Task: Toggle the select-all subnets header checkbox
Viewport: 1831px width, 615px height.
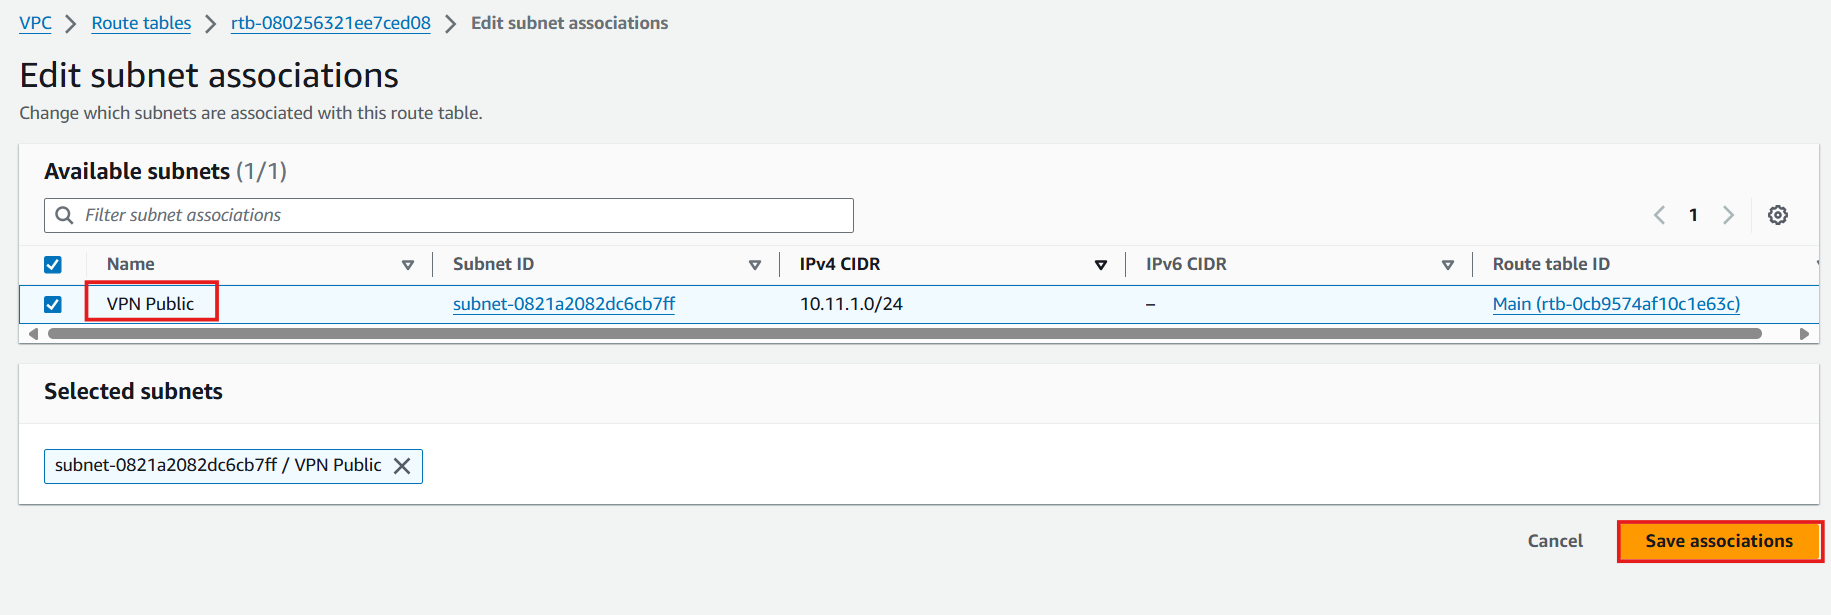Action: 53,265
